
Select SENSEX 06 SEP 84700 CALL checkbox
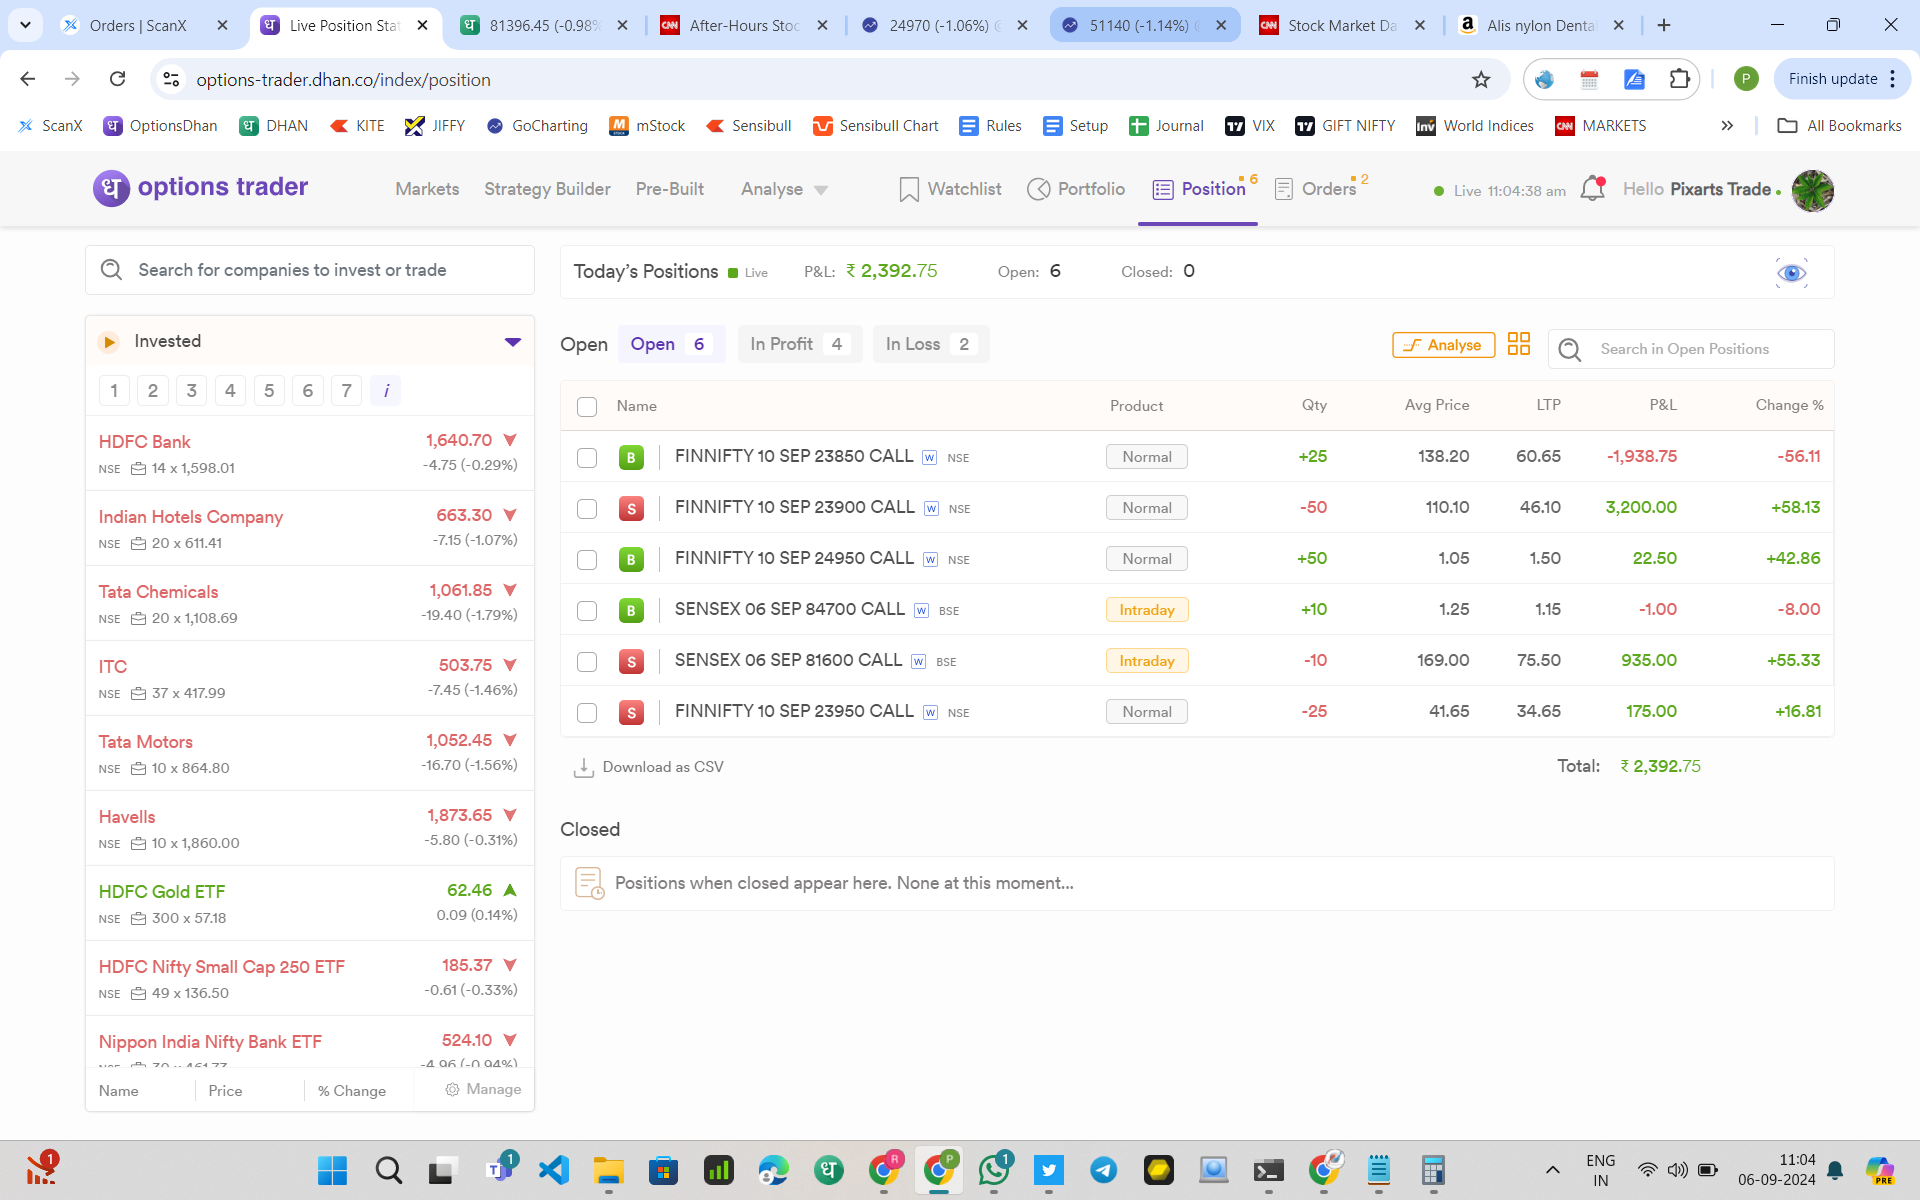coord(587,610)
